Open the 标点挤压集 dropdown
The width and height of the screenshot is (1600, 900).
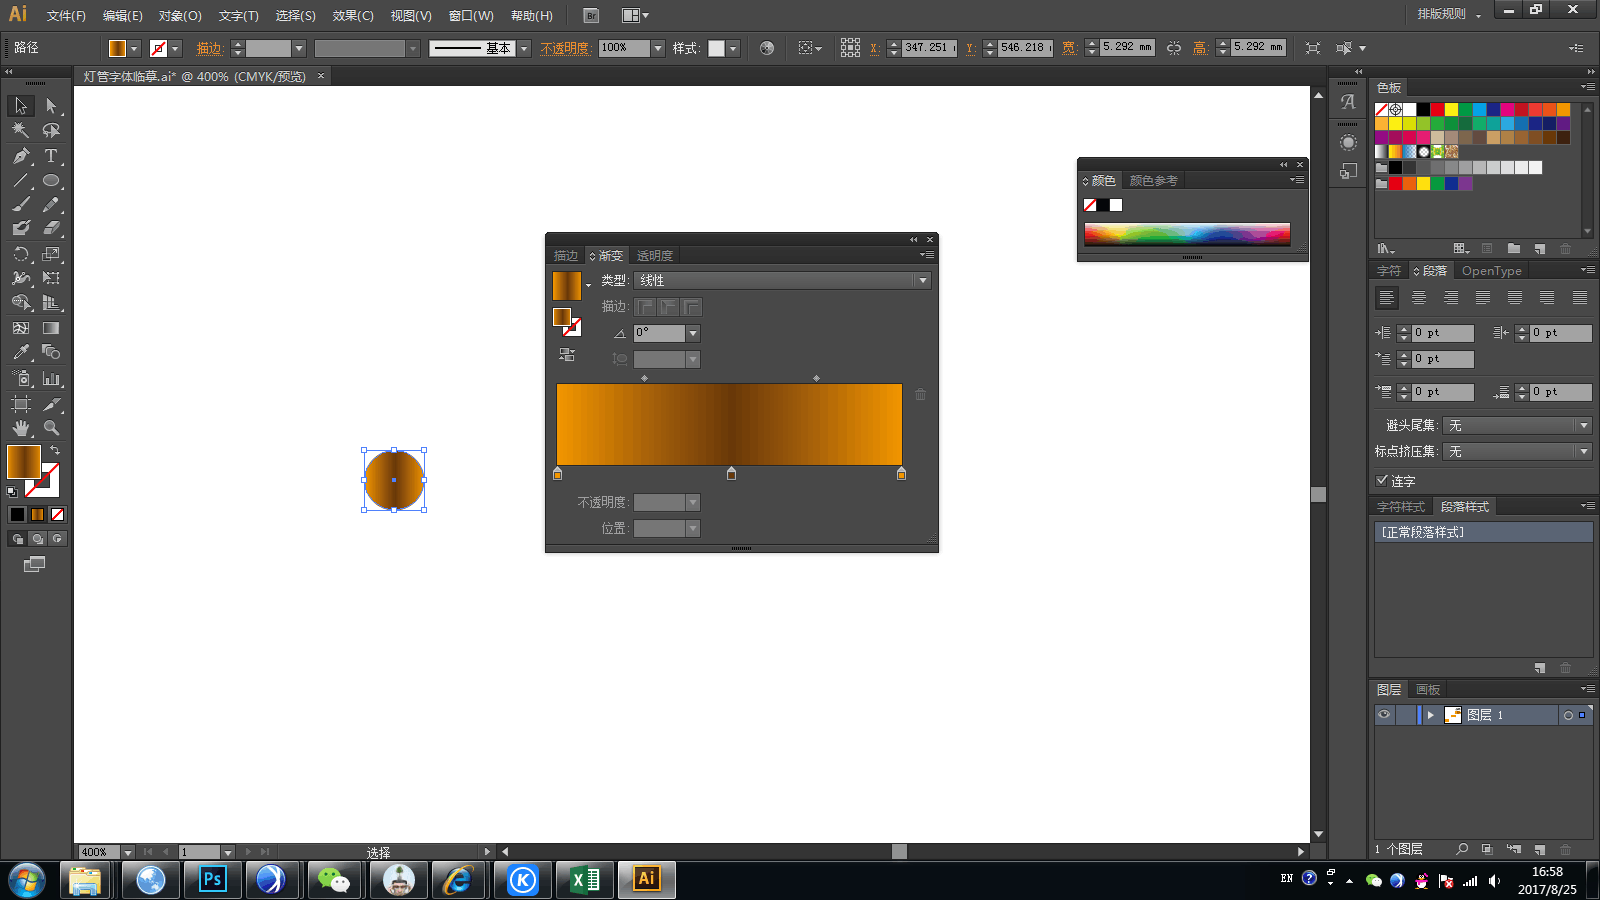(x=1518, y=452)
